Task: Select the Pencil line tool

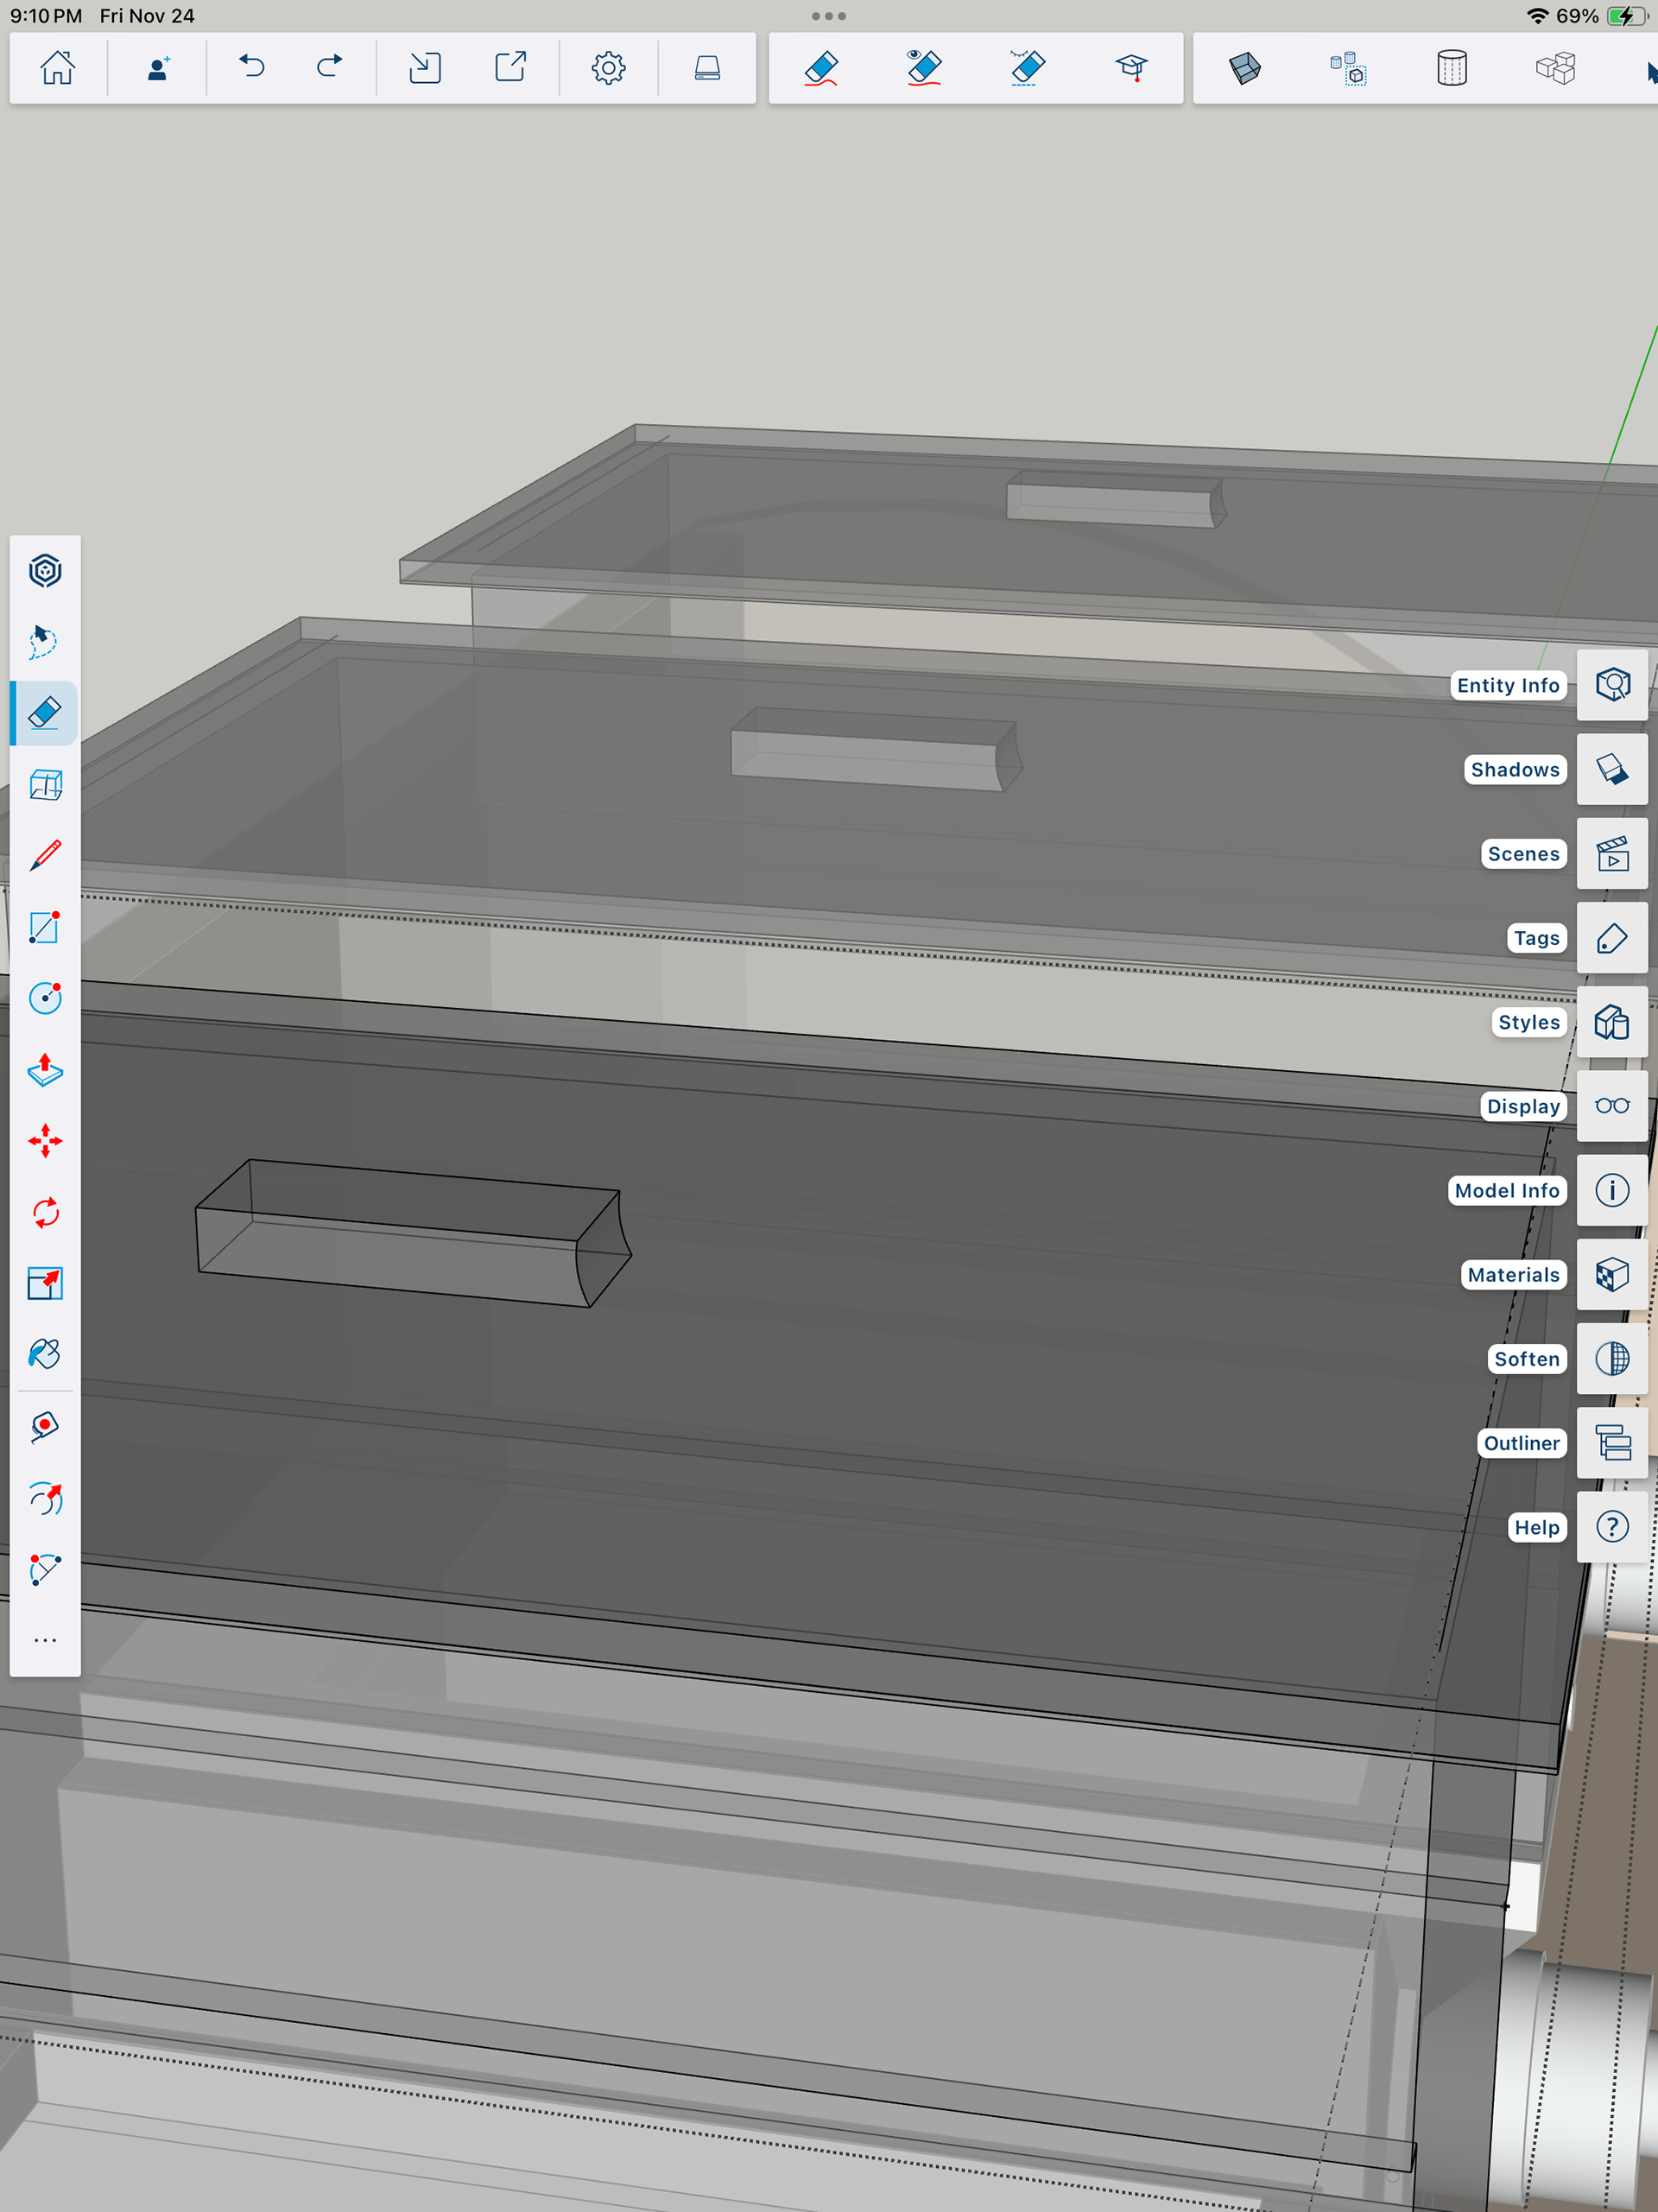Action: [45, 856]
